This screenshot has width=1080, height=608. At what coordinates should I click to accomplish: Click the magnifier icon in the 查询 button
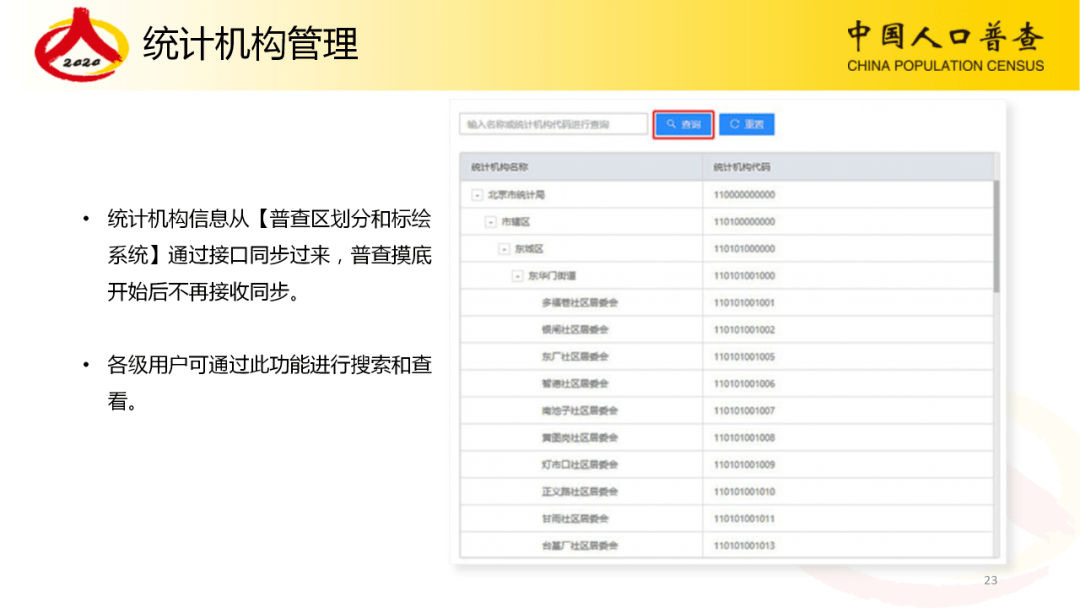672,124
